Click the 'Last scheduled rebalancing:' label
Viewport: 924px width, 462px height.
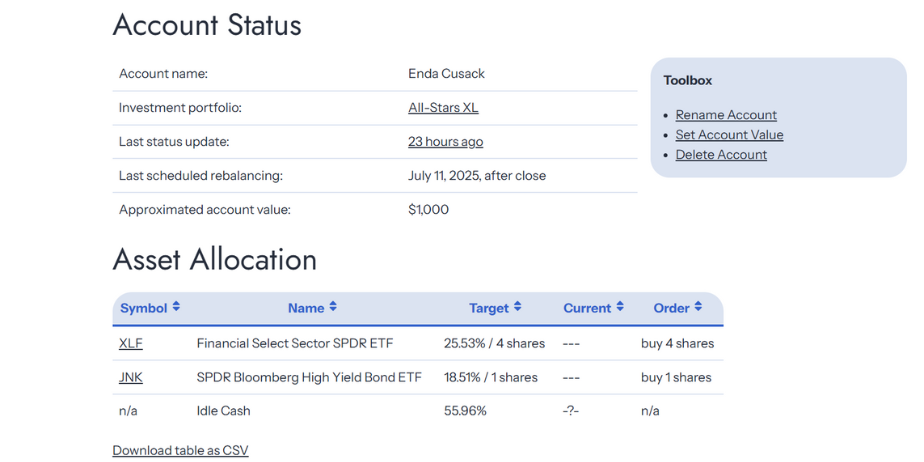tap(201, 176)
